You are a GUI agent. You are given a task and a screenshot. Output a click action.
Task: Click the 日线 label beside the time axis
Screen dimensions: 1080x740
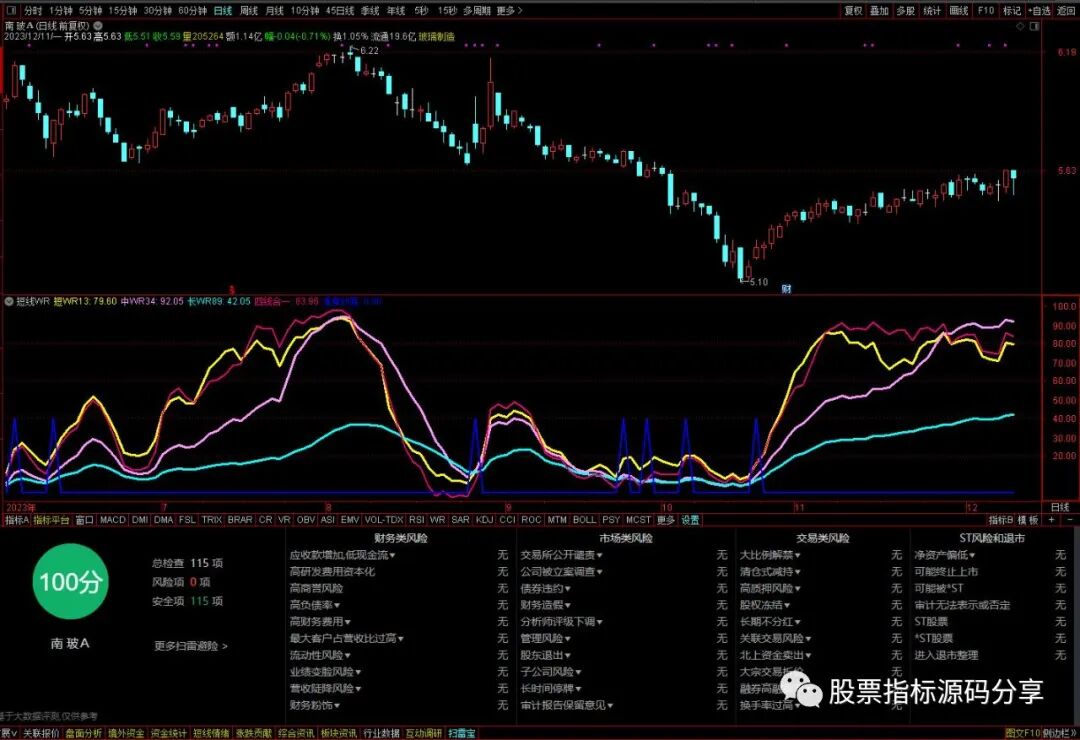1060,507
